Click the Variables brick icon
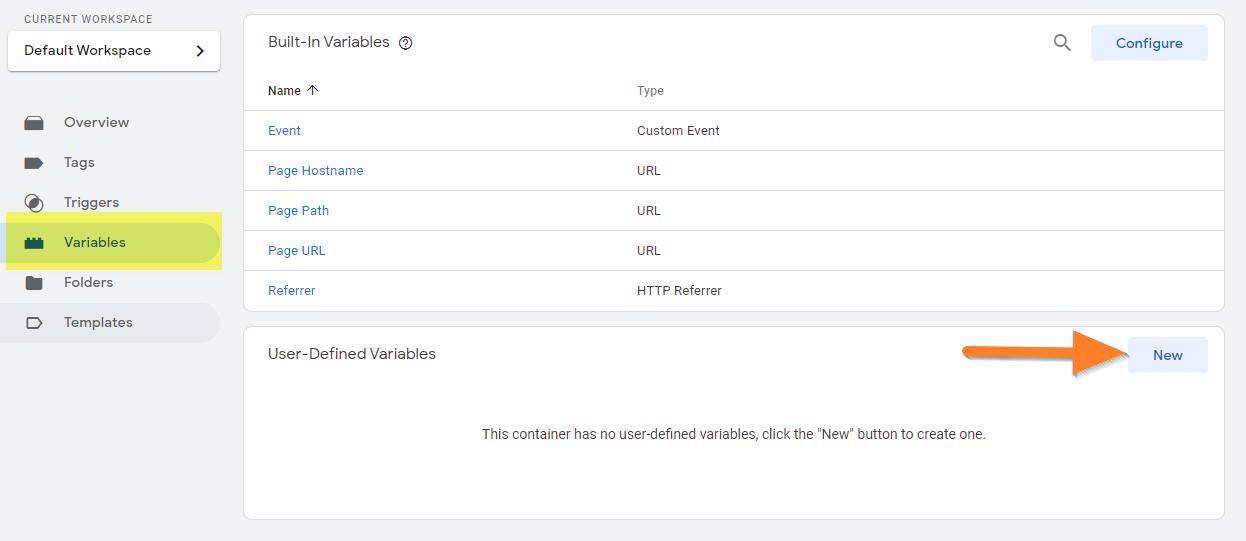 34,243
